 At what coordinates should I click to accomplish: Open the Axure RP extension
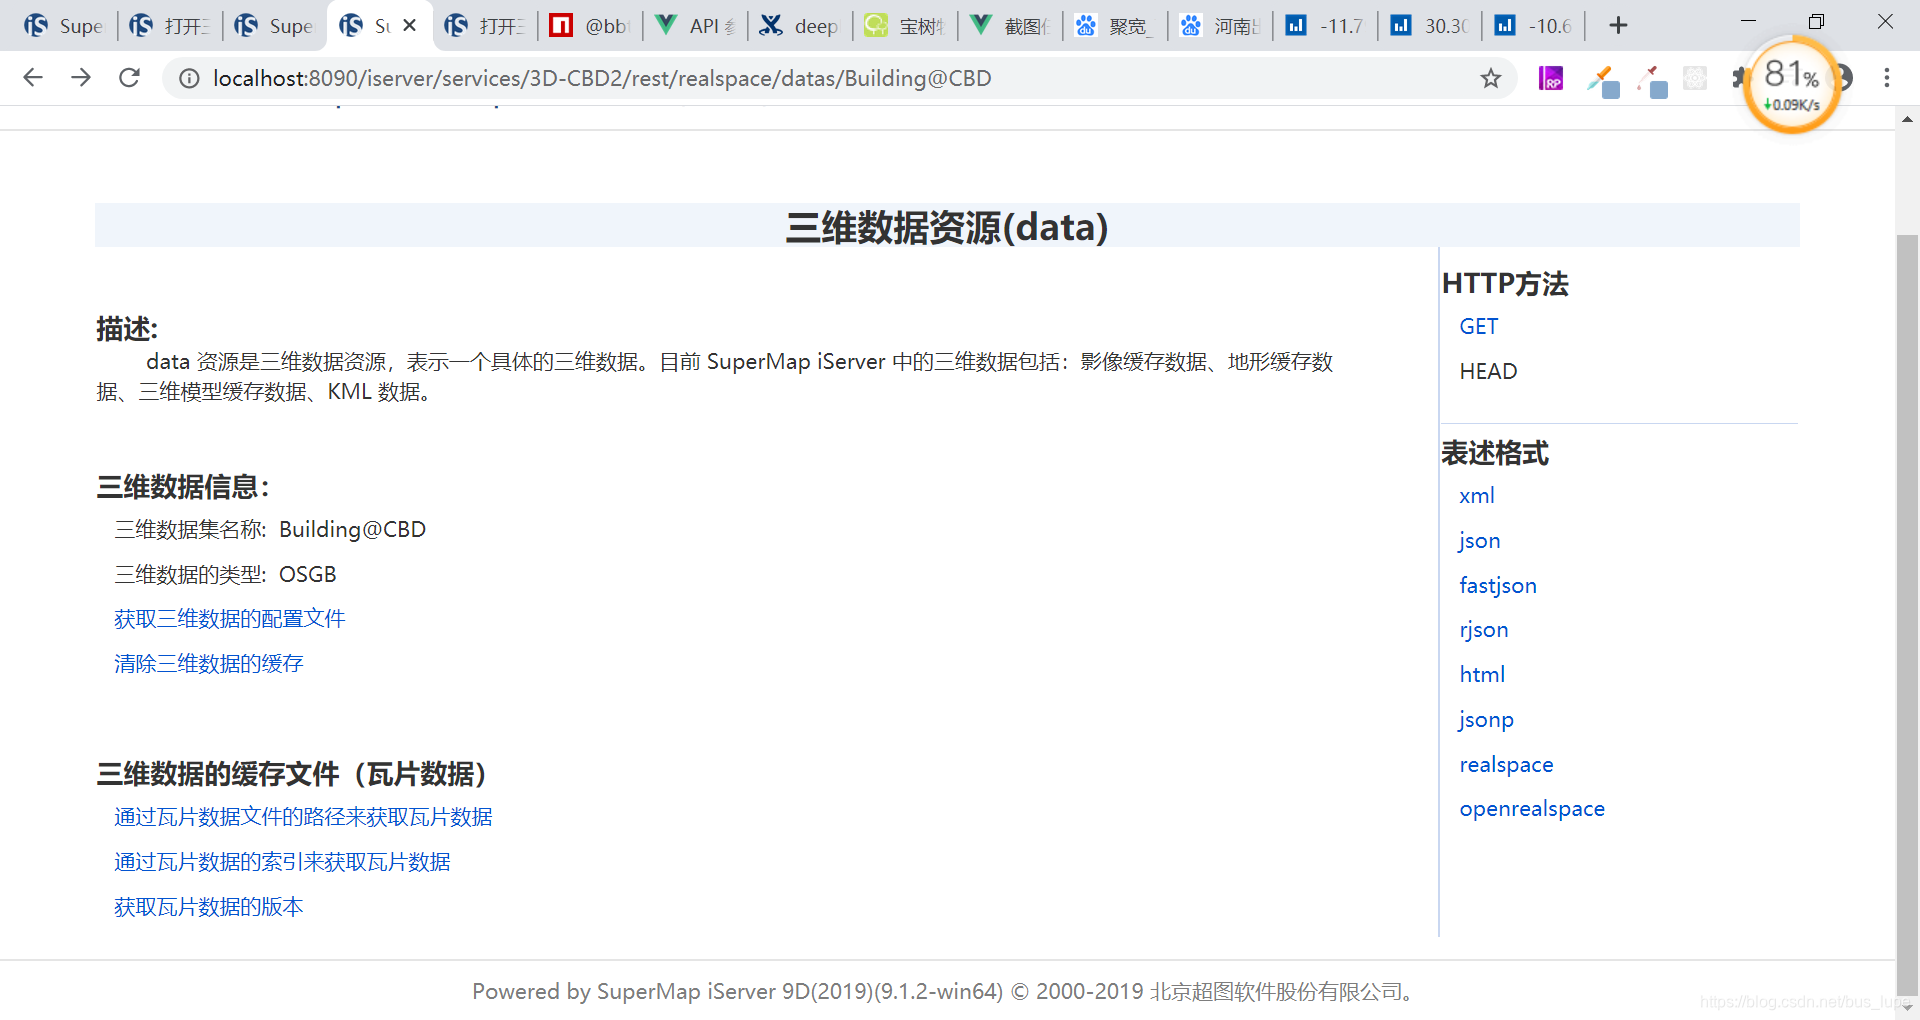pos(1551,78)
